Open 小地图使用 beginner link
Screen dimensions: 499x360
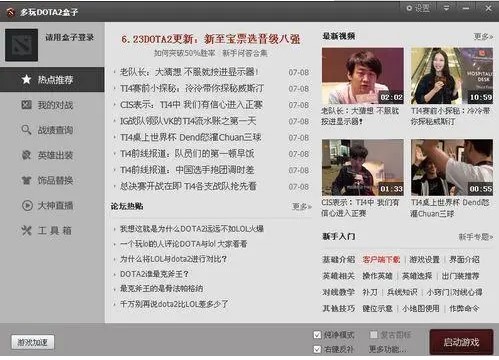421,309
